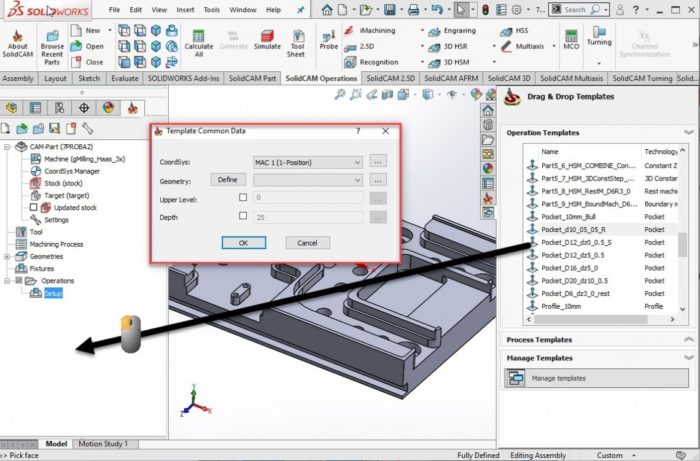Click the Search field in title bar
The width and height of the screenshot is (700, 461).
pos(579,9)
